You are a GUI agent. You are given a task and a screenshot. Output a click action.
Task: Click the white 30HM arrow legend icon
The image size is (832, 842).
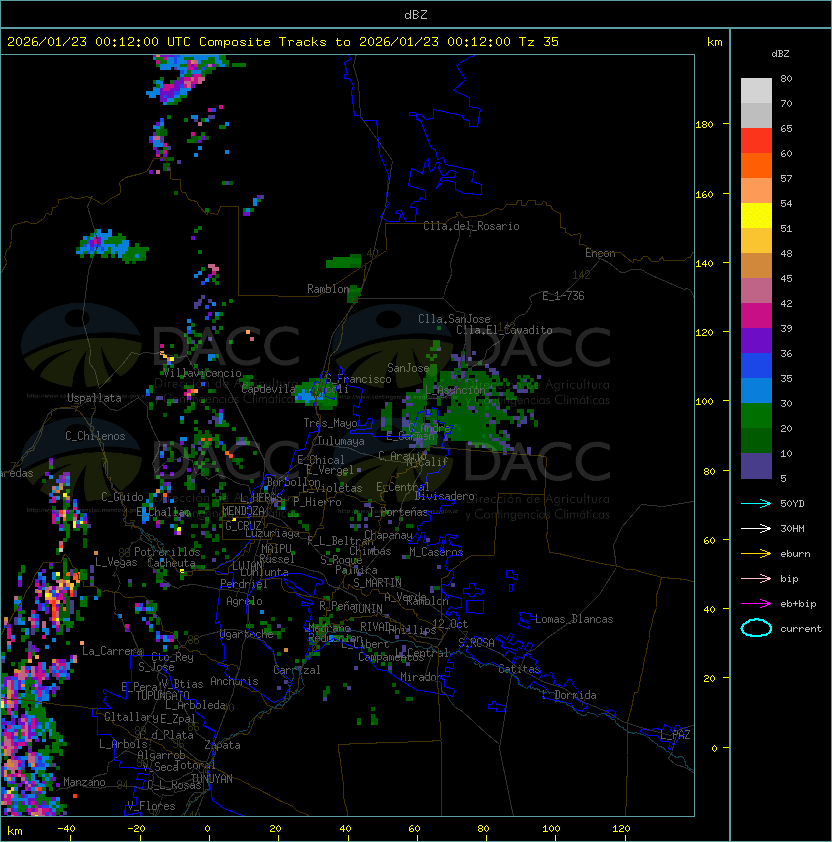[756, 528]
